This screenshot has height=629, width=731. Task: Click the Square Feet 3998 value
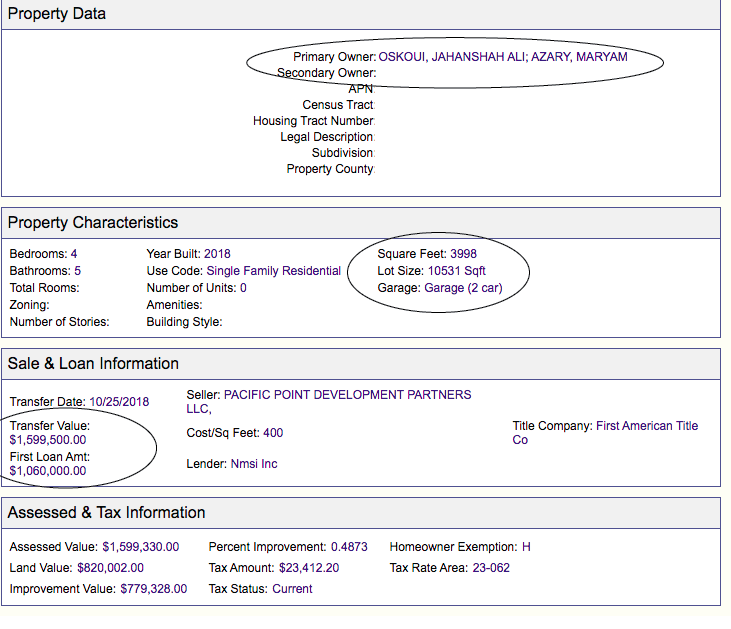pyautogui.click(x=463, y=254)
